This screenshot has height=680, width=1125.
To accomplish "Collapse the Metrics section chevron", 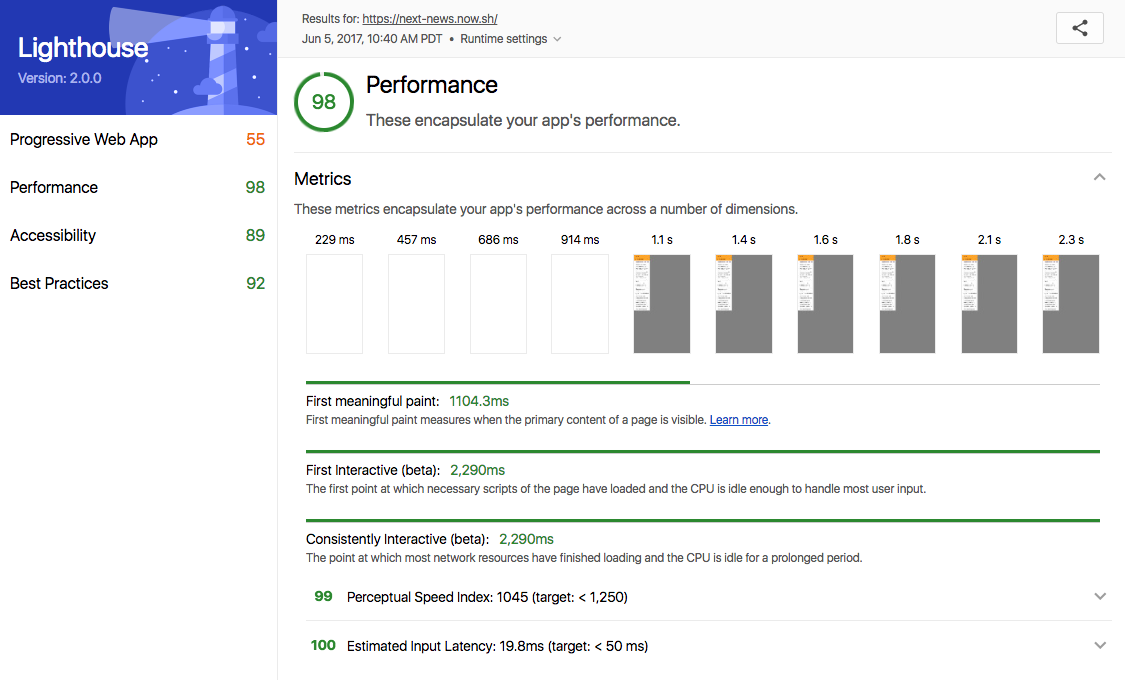I will [x=1099, y=178].
